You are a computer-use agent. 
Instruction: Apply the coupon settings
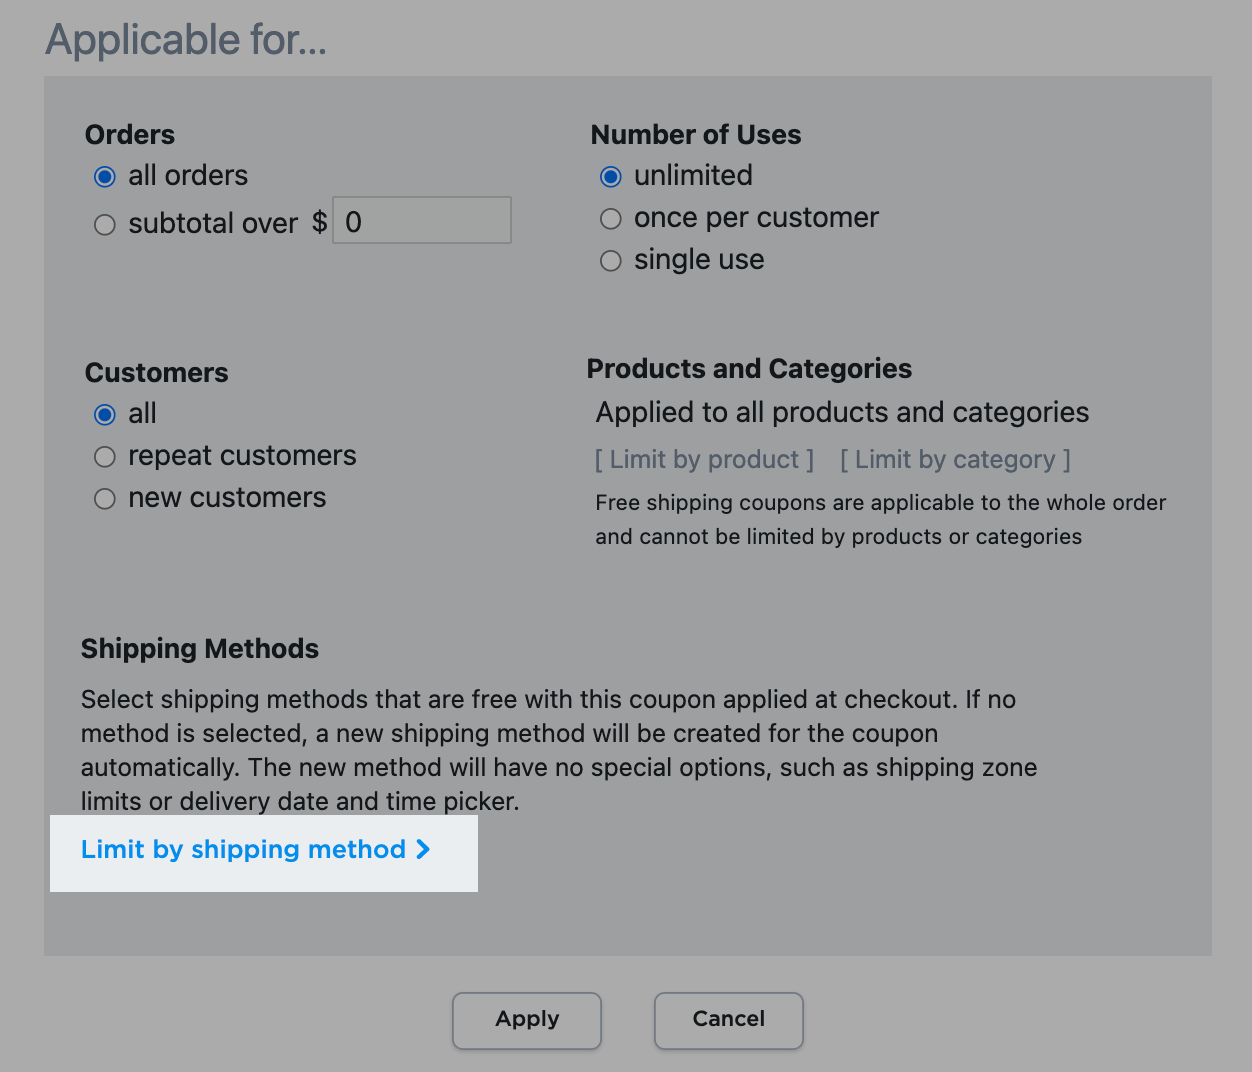pos(526,1020)
